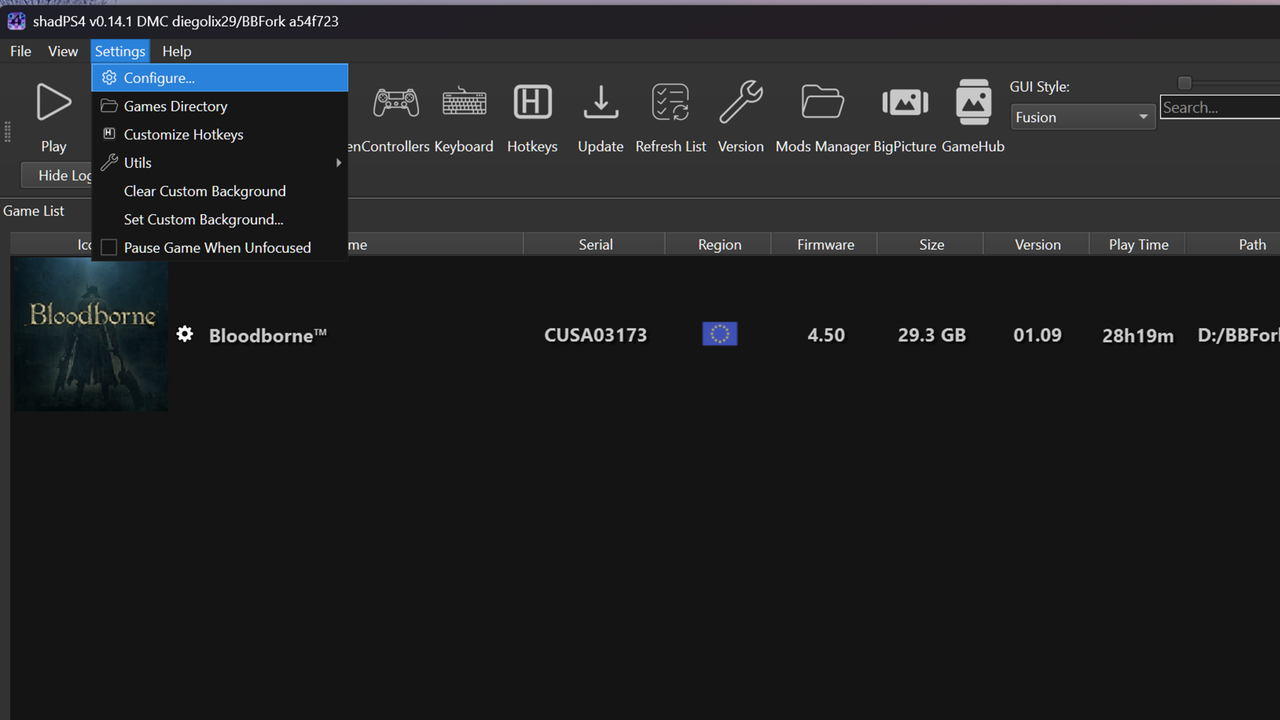Sort game list by Region column

[x=719, y=245]
